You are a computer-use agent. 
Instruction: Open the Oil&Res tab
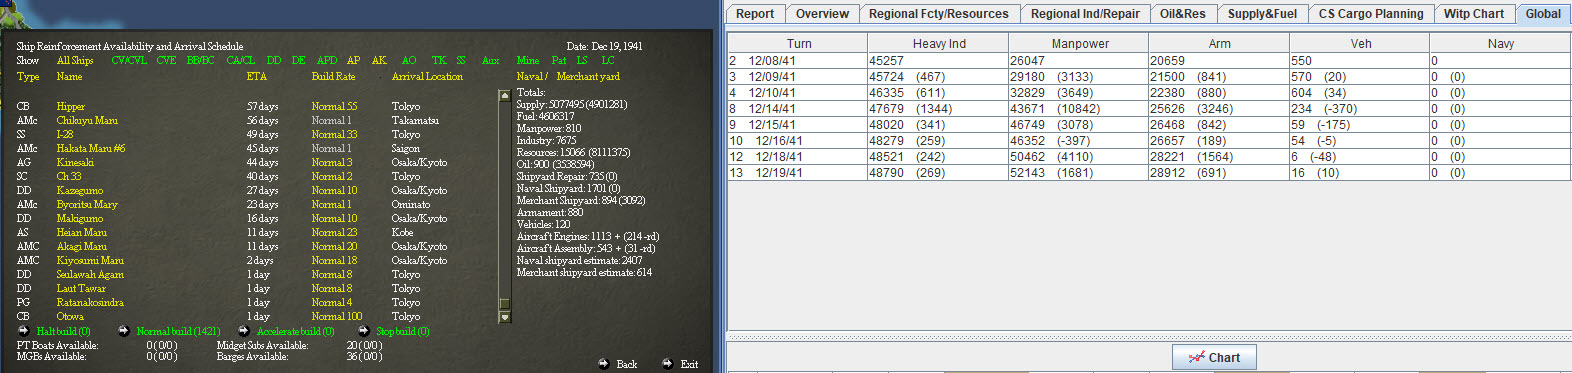pyautogui.click(x=1183, y=14)
